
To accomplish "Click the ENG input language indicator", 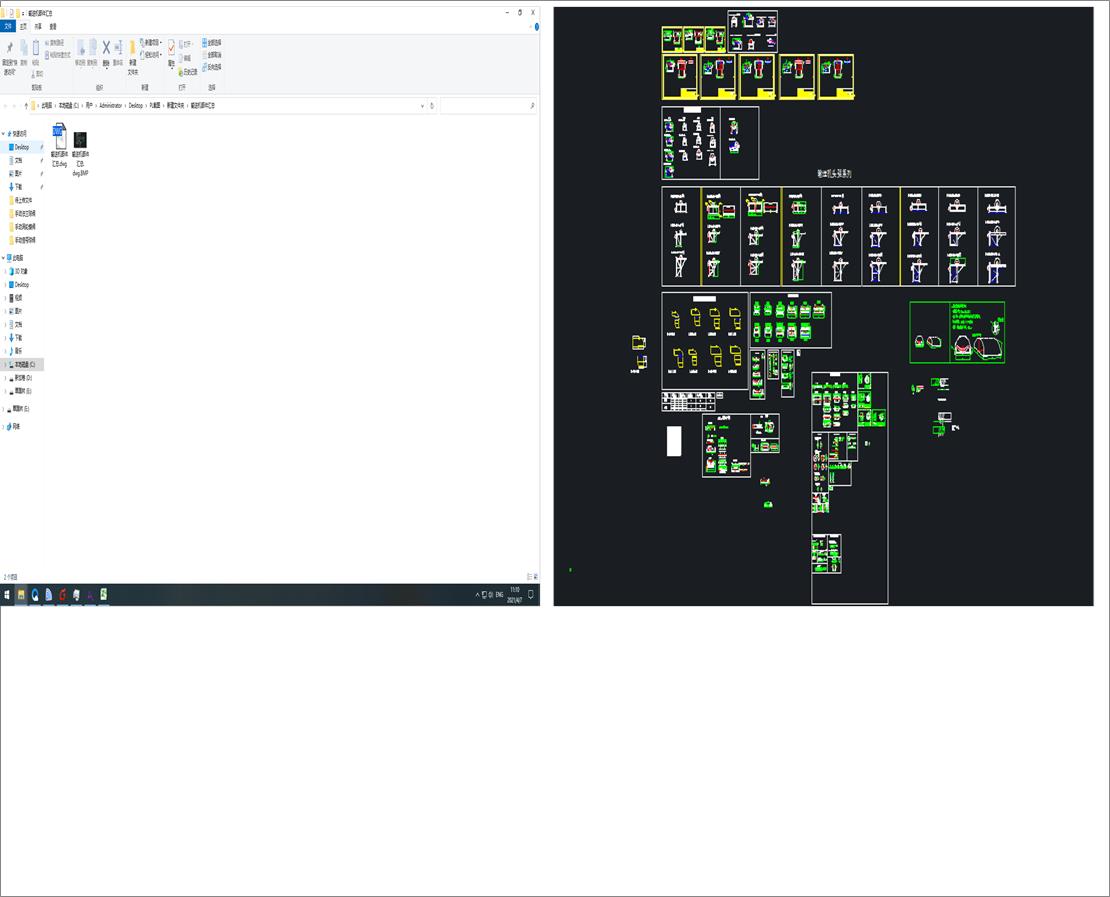I will tap(499, 595).
